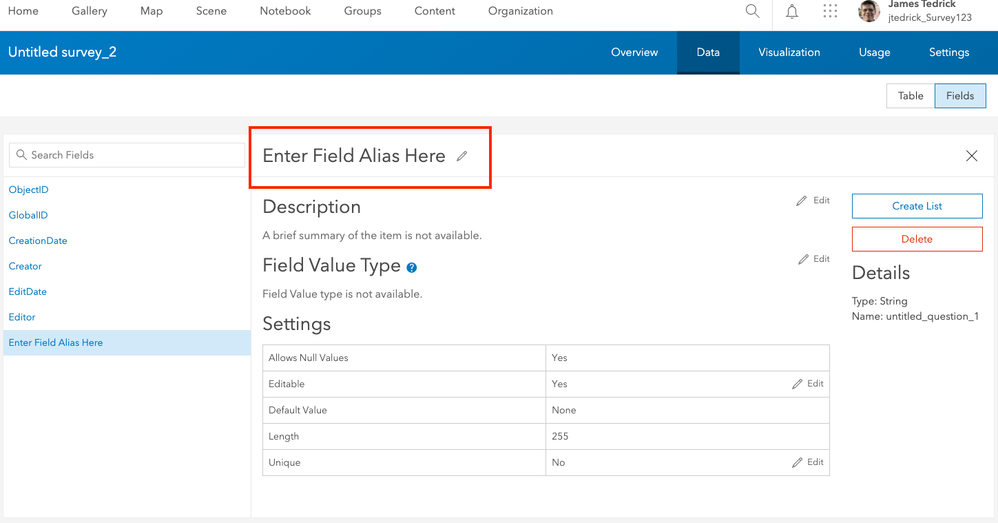
Task: Open the Visualization tab
Action: (x=789, y=52)
